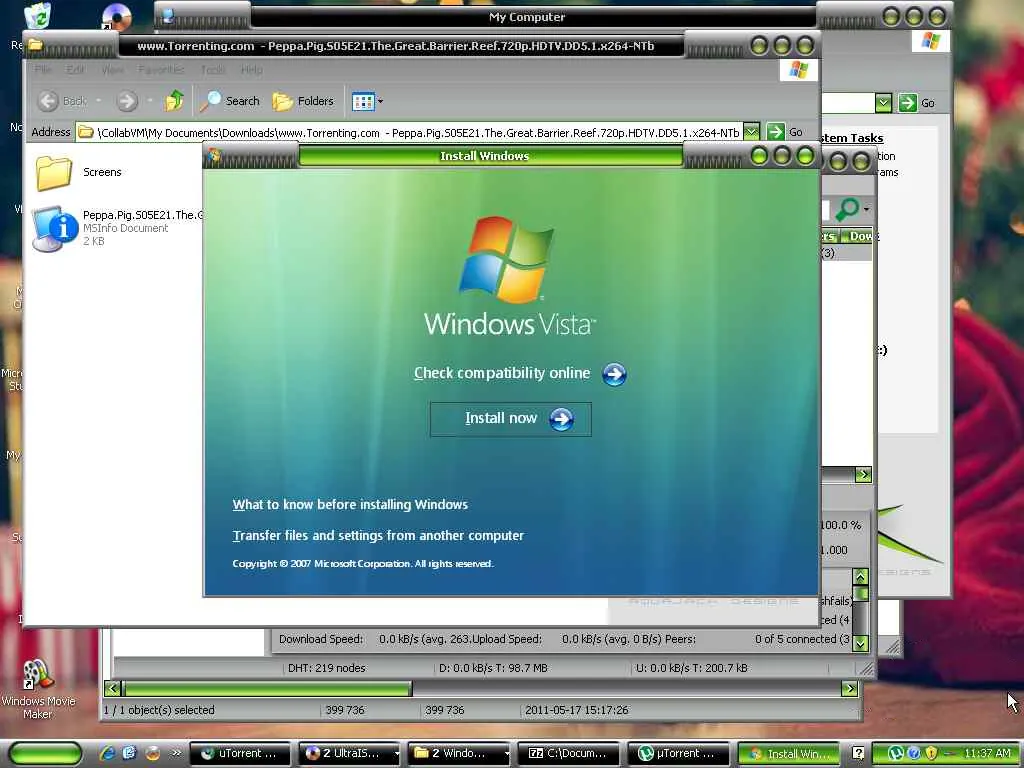Expand the Explorer address bar dropdown

click(x=752, y=132)
